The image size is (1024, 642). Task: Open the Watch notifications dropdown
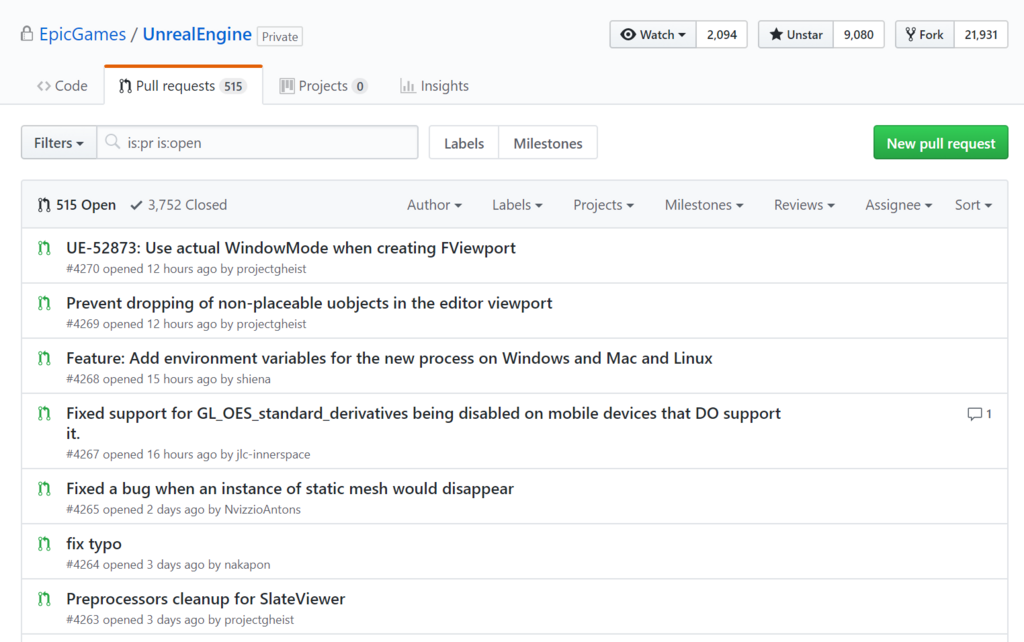pyautogui.click(x=654, y=35)
